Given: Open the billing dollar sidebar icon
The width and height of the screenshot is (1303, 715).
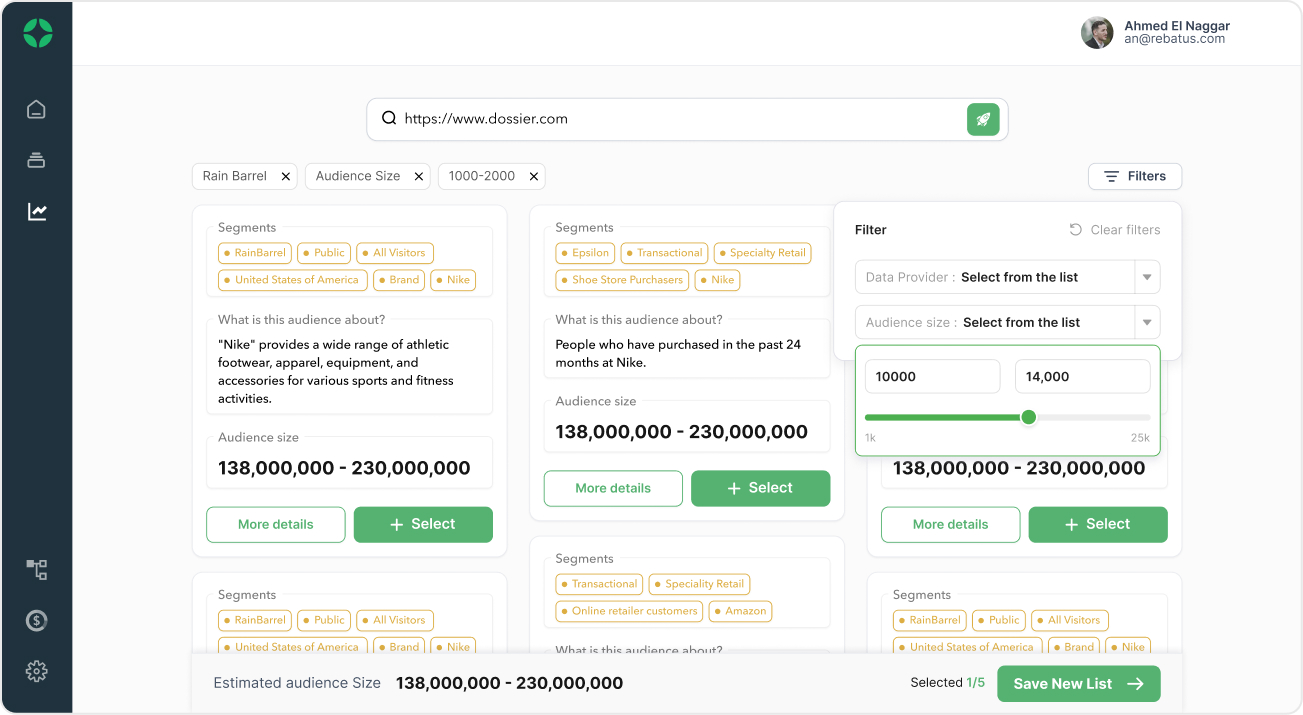Looking at the screenshot, I should (37, 621).
